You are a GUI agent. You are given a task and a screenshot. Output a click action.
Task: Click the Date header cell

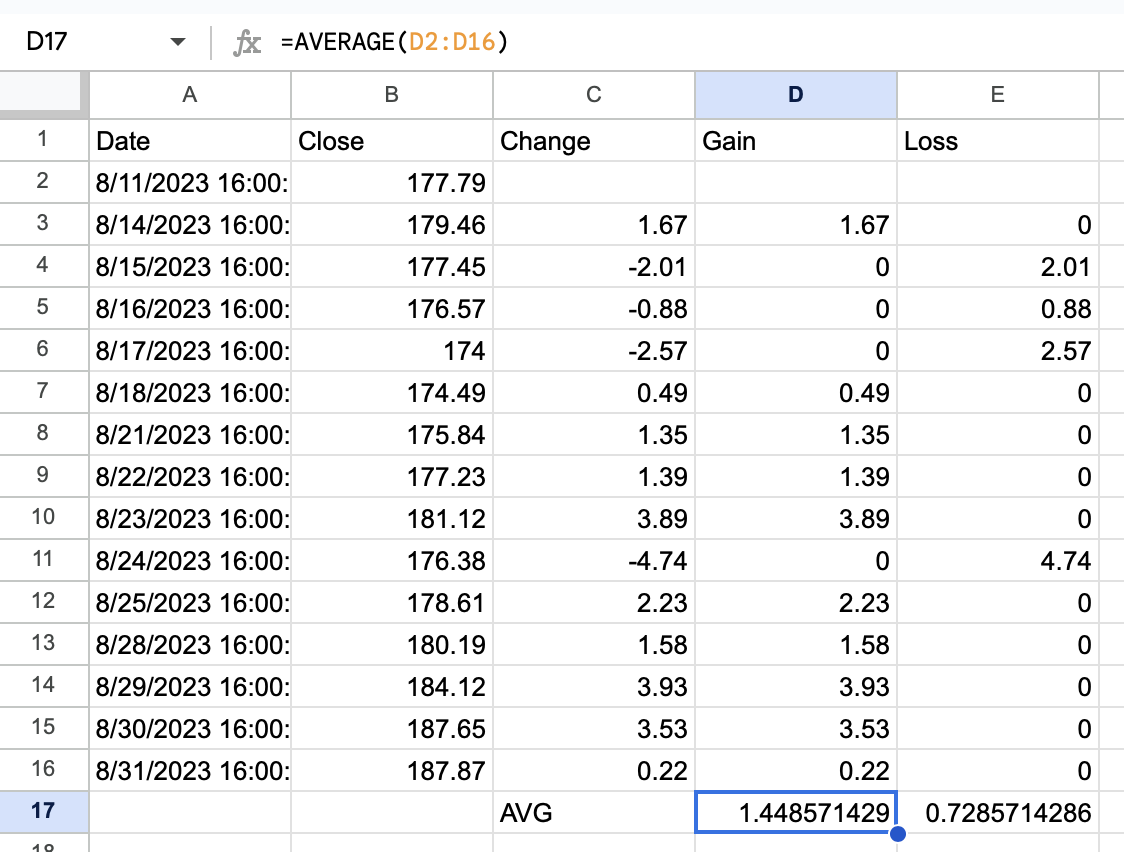190,140
